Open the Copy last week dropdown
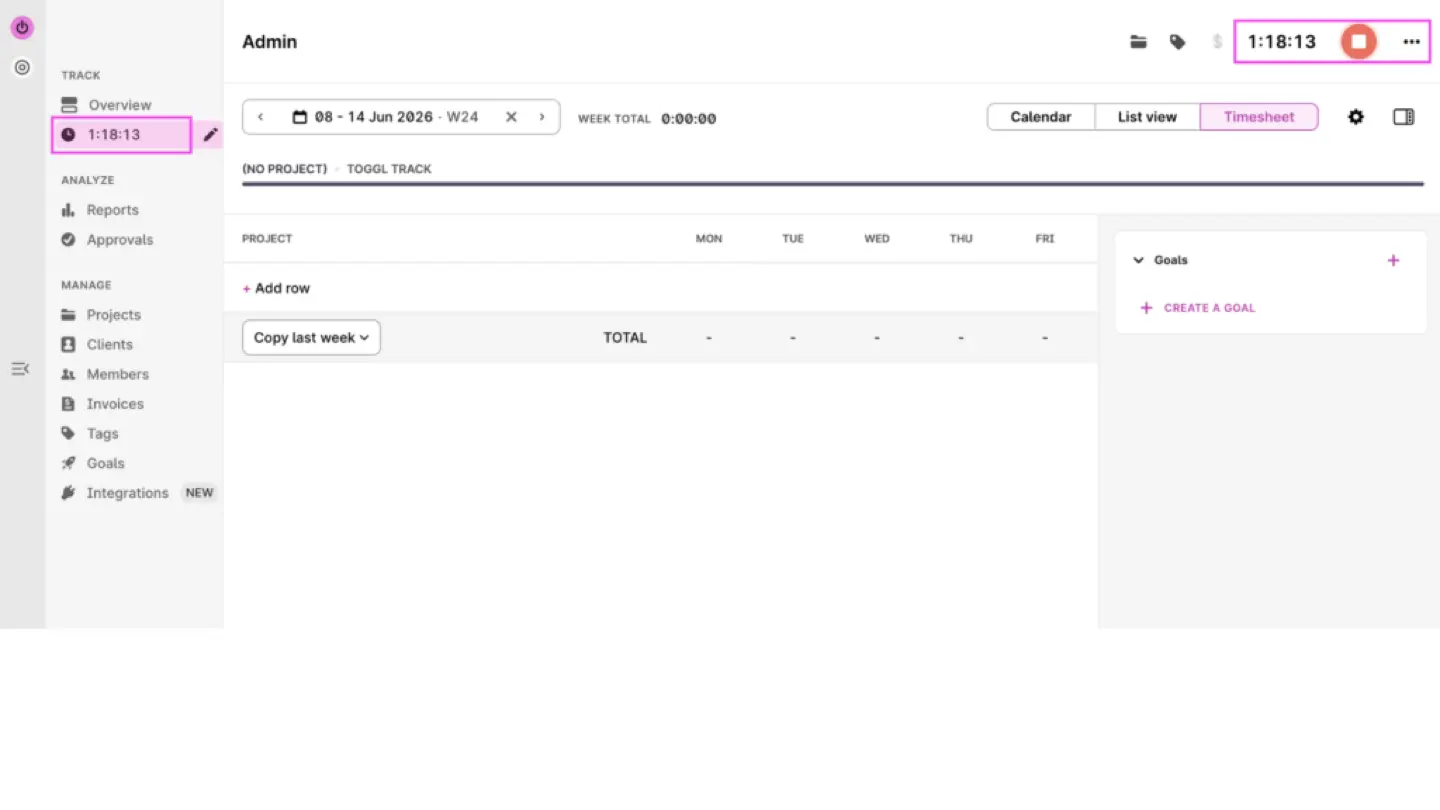 (x=311, y=338)
